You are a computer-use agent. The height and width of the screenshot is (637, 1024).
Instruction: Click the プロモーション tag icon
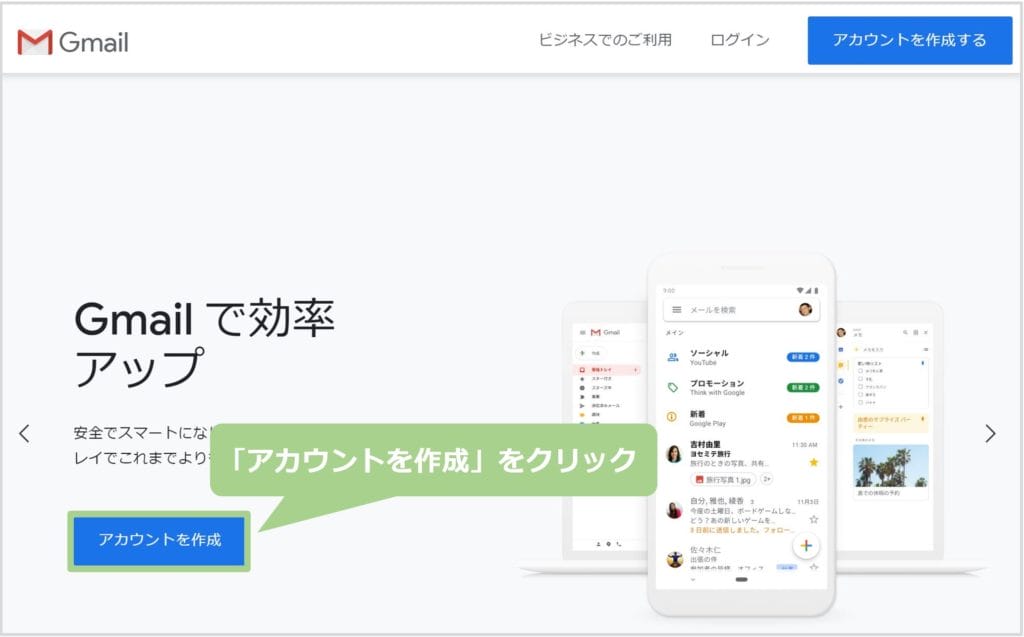point(673,387)
